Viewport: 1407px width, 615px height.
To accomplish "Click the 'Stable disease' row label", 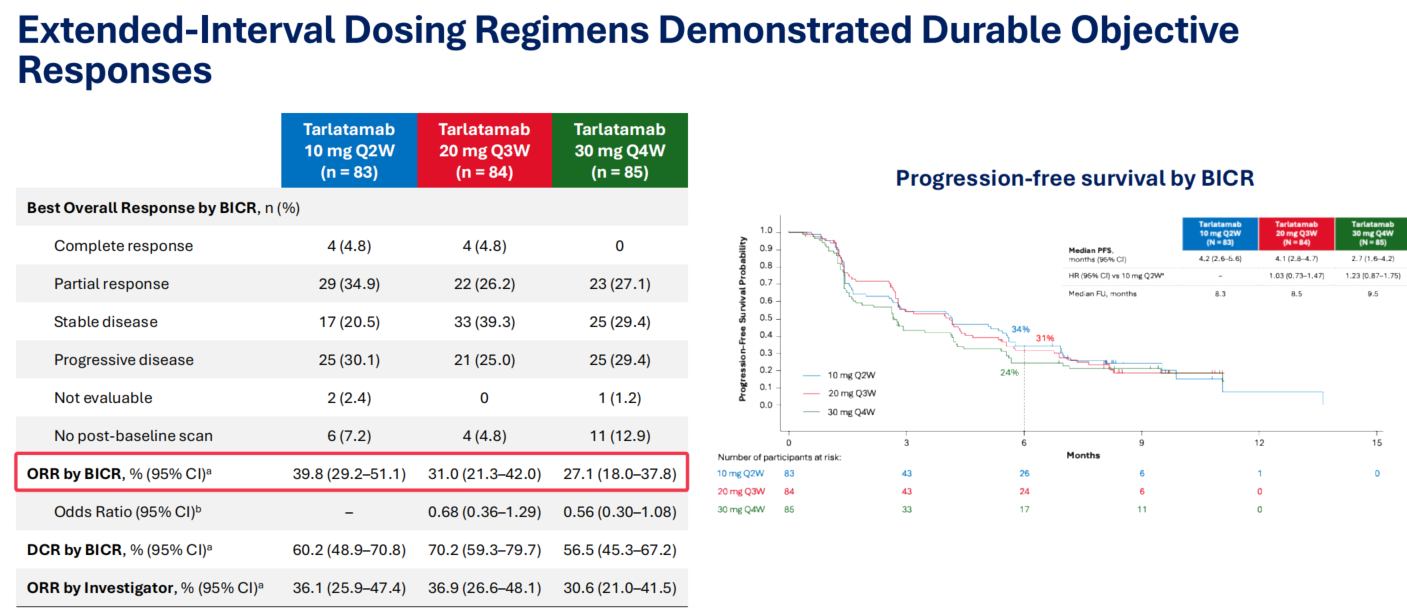I will pos(106,322).
